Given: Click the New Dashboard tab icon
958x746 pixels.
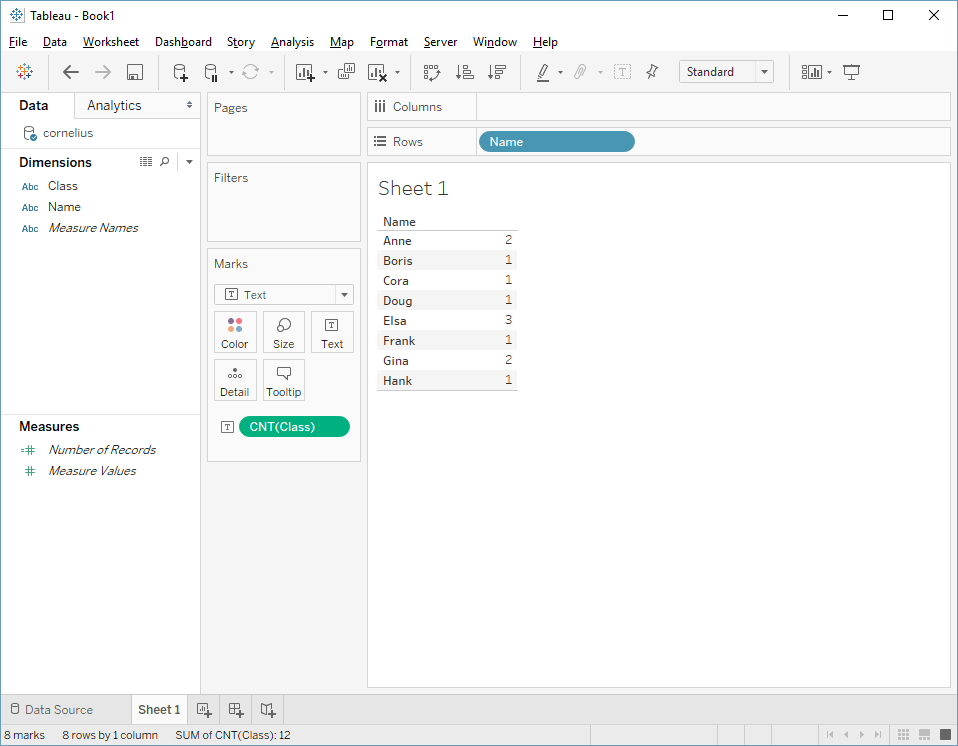Looking at the screenshot, I should [236, 709].
